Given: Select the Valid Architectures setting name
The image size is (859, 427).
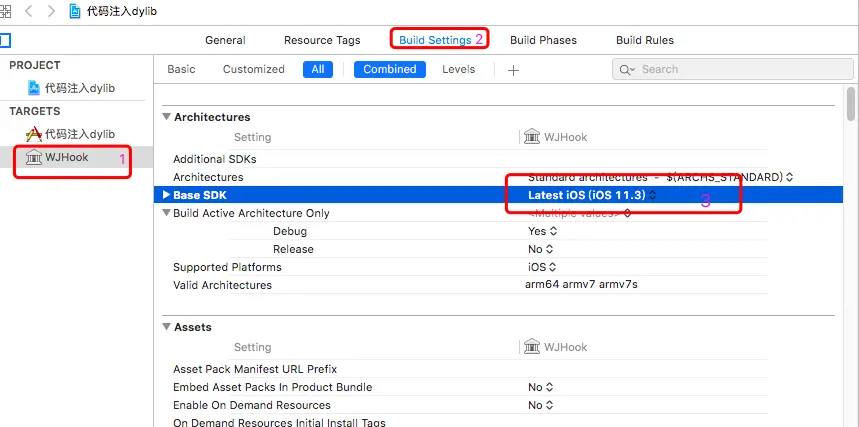Looking at the screenshot, I should coord(222,285).
